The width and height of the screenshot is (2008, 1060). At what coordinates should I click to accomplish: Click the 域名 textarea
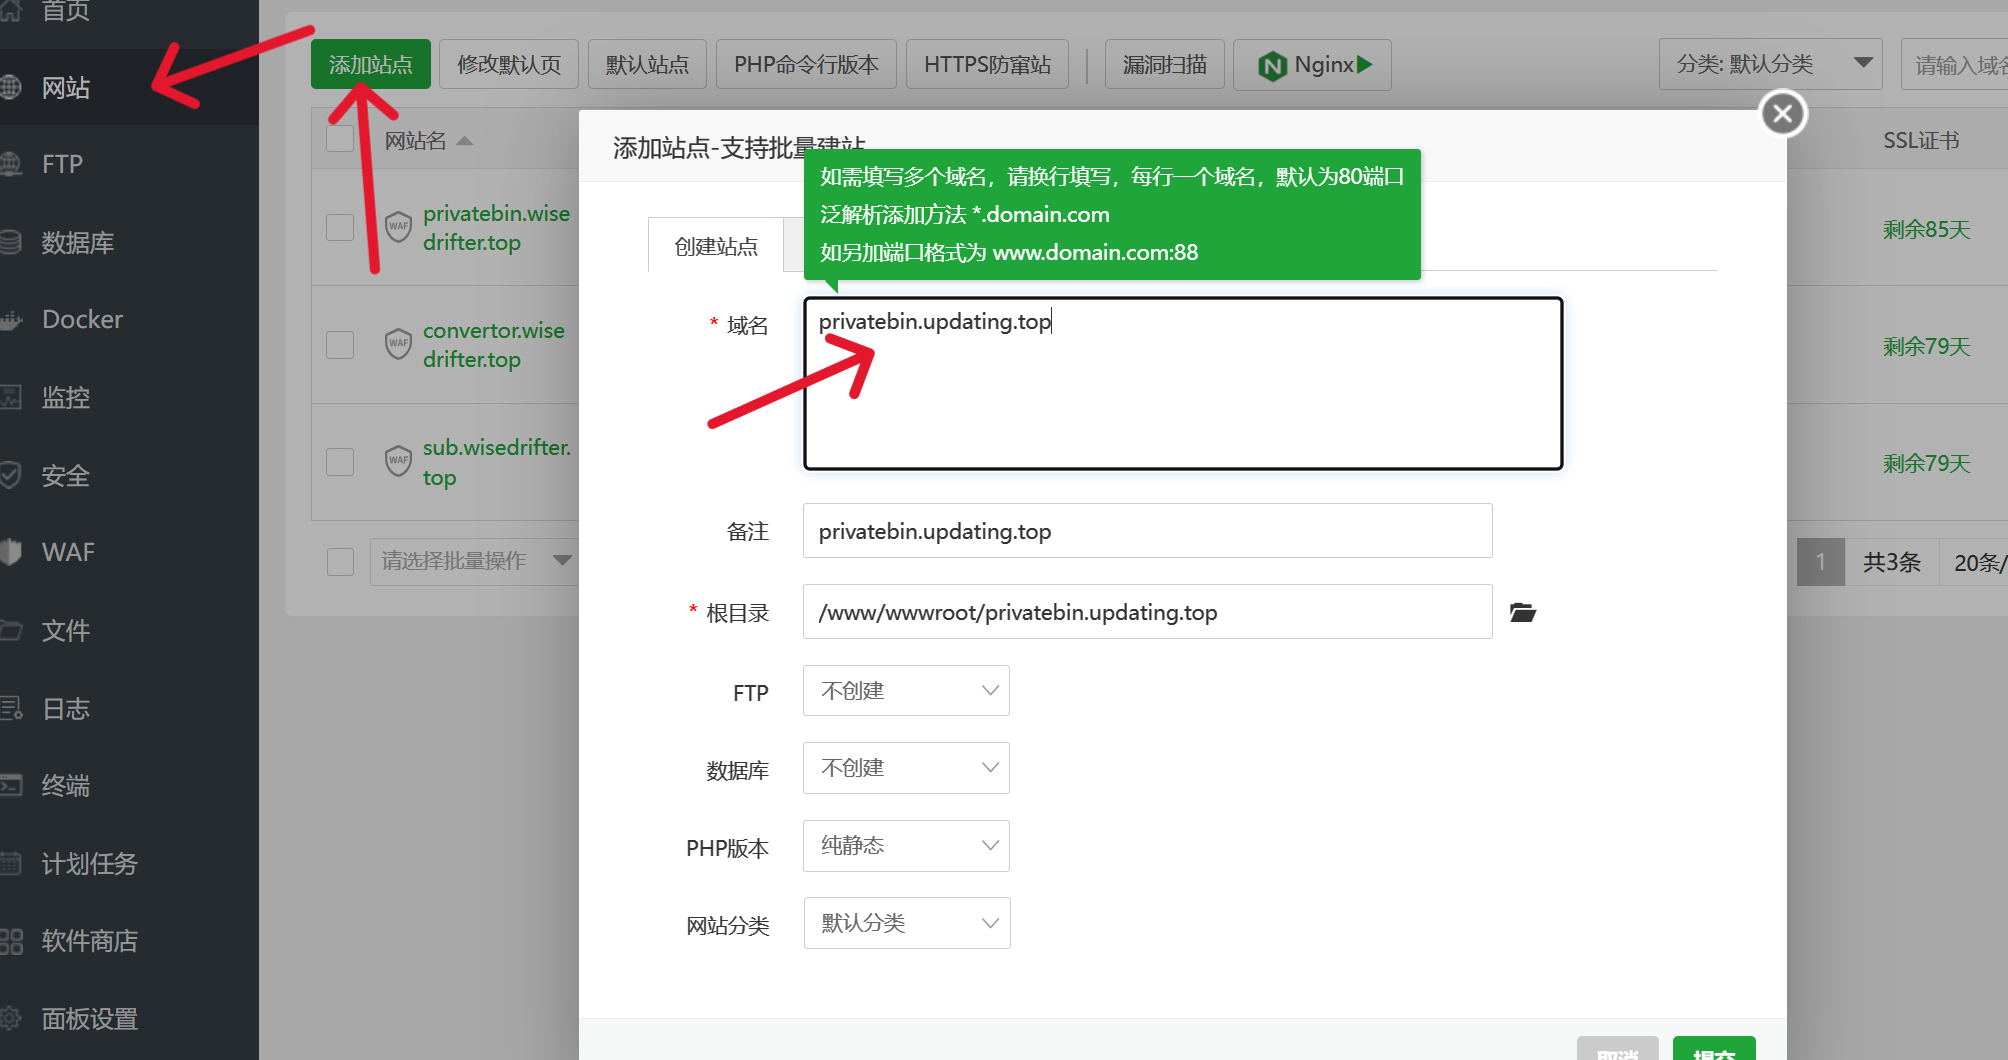1183,383
